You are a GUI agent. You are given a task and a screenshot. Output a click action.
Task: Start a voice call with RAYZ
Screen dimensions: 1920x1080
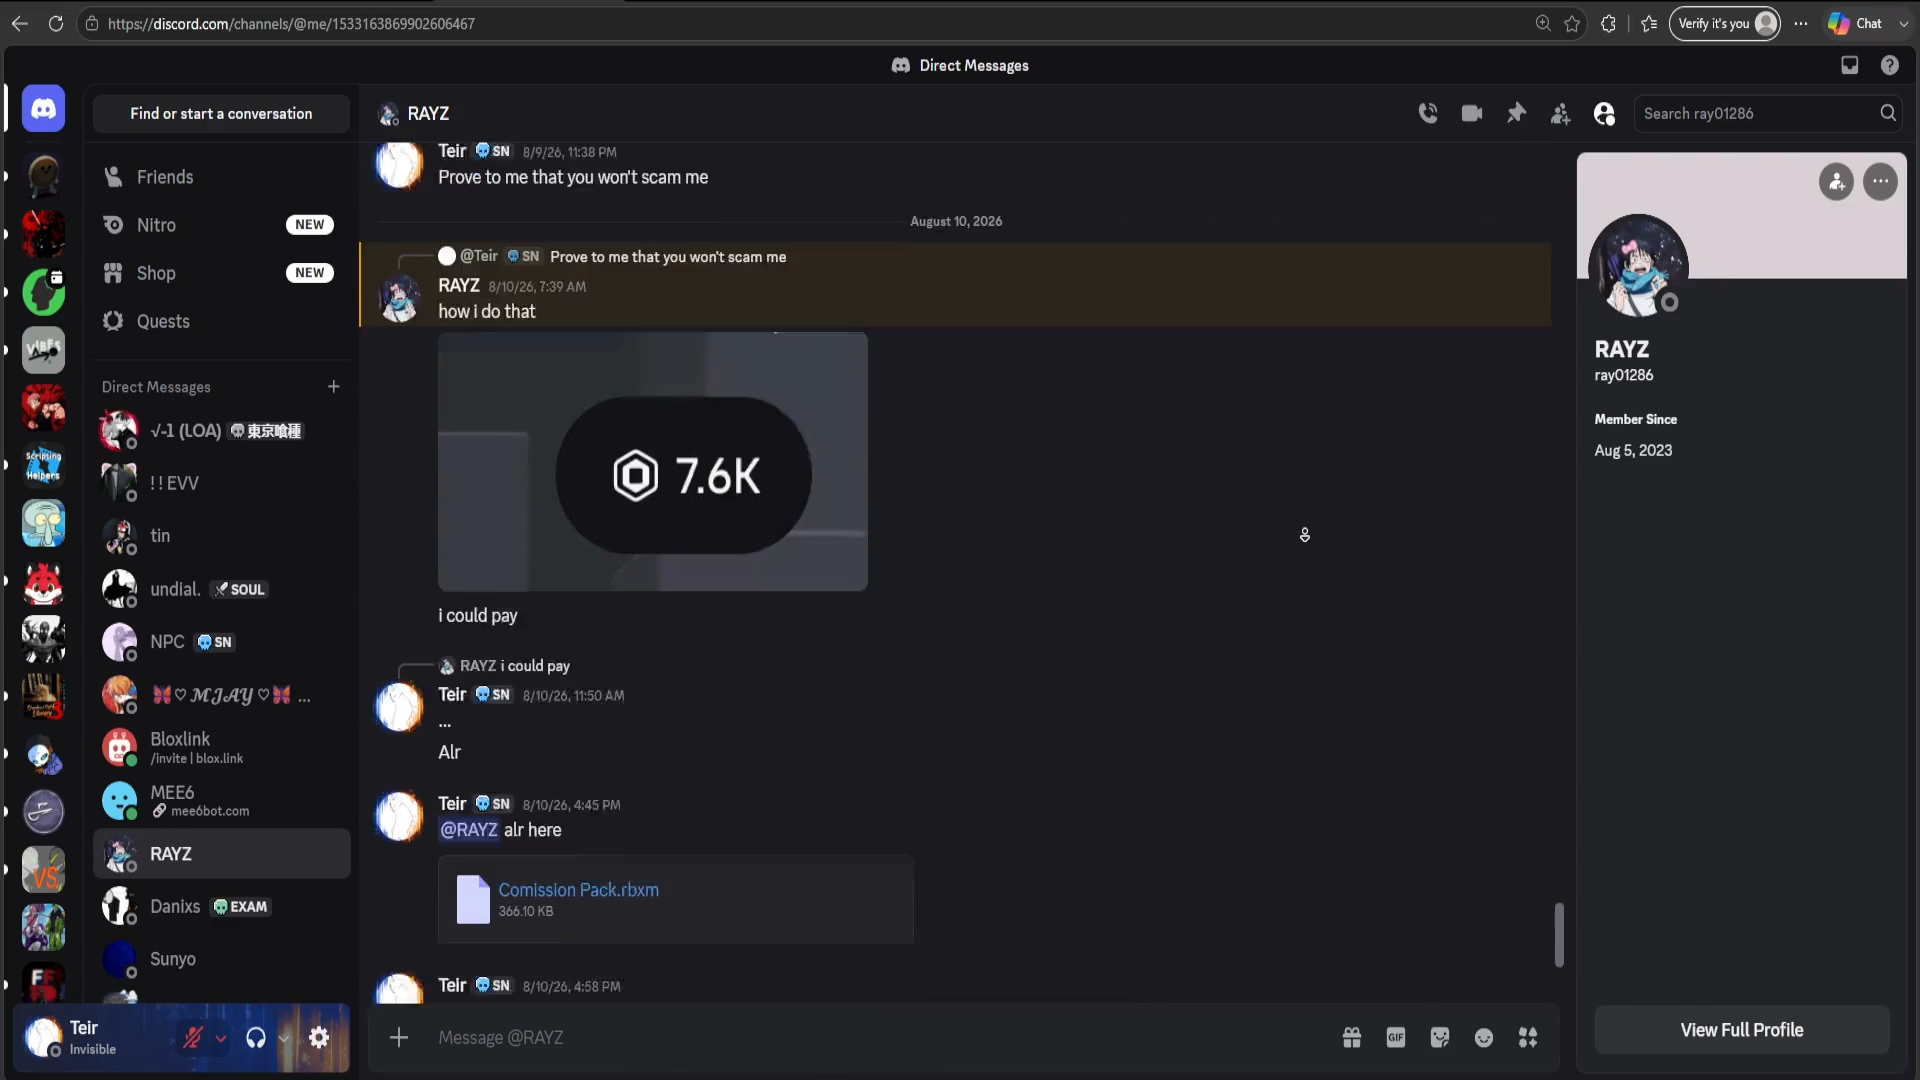1428,114
